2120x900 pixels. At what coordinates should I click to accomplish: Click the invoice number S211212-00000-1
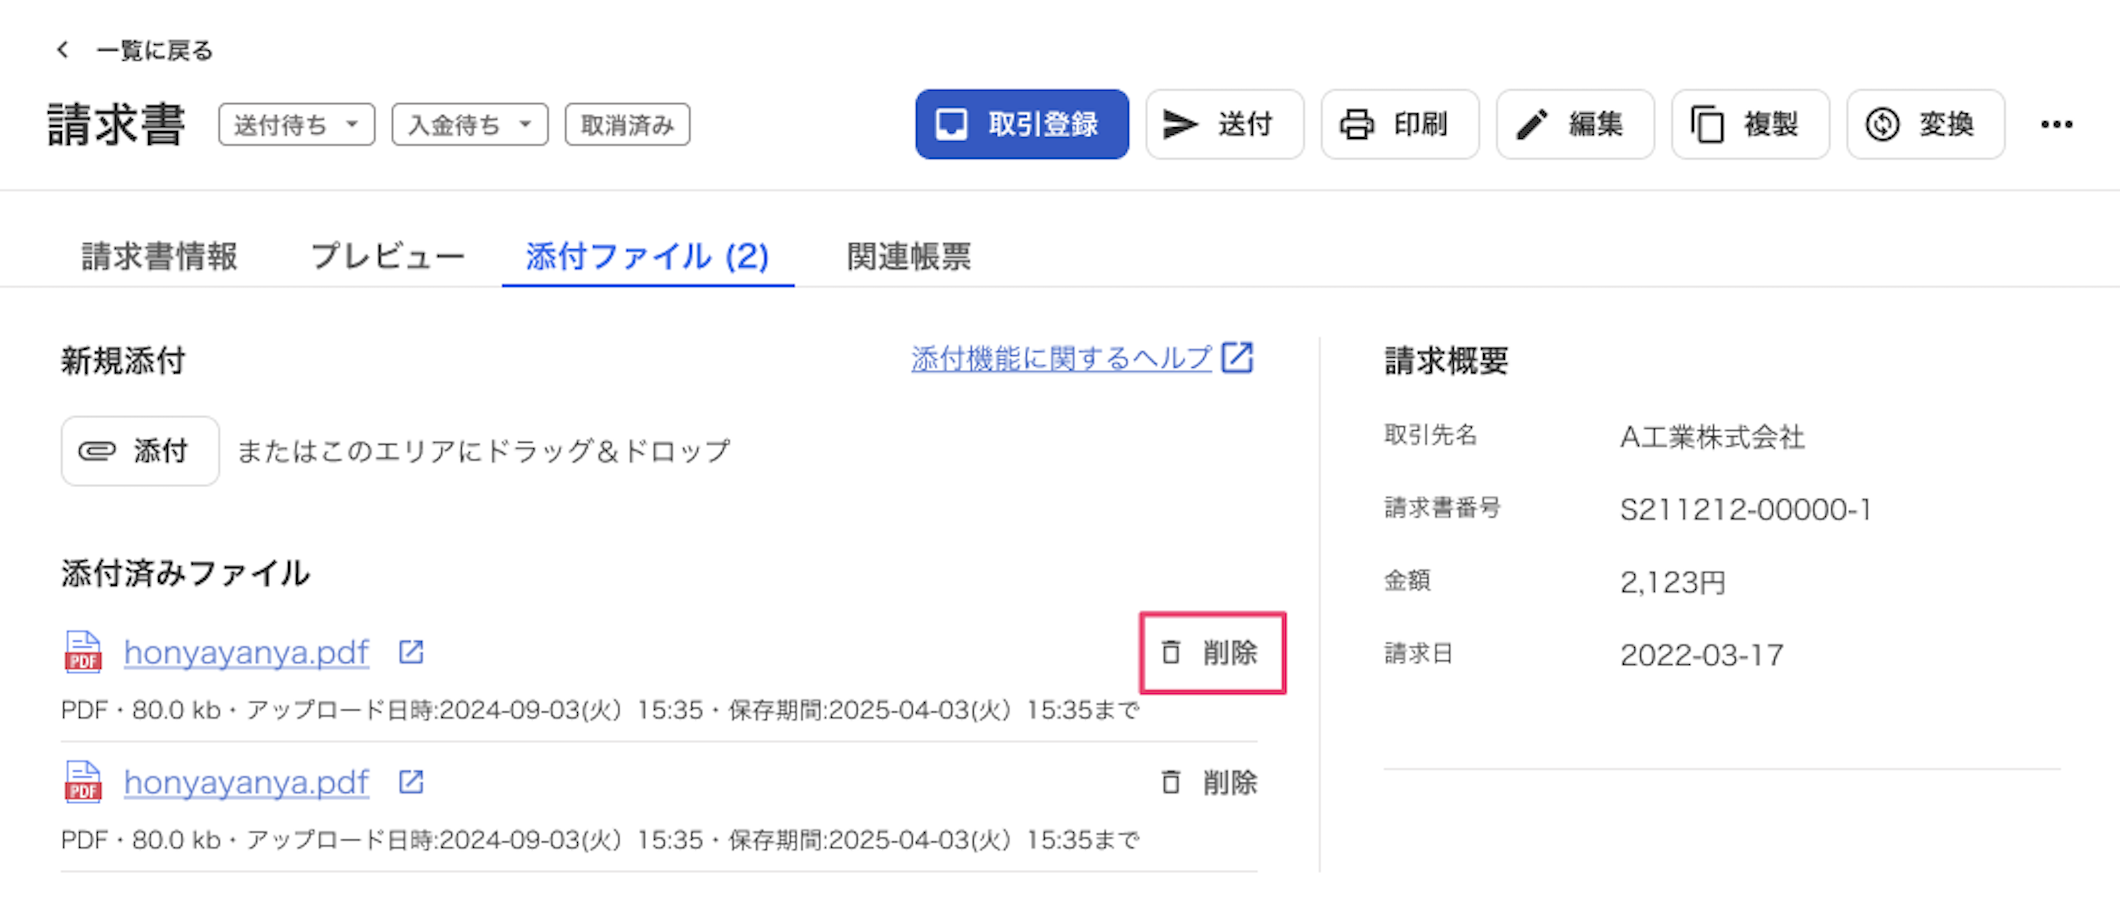(x=1745, y=510)
